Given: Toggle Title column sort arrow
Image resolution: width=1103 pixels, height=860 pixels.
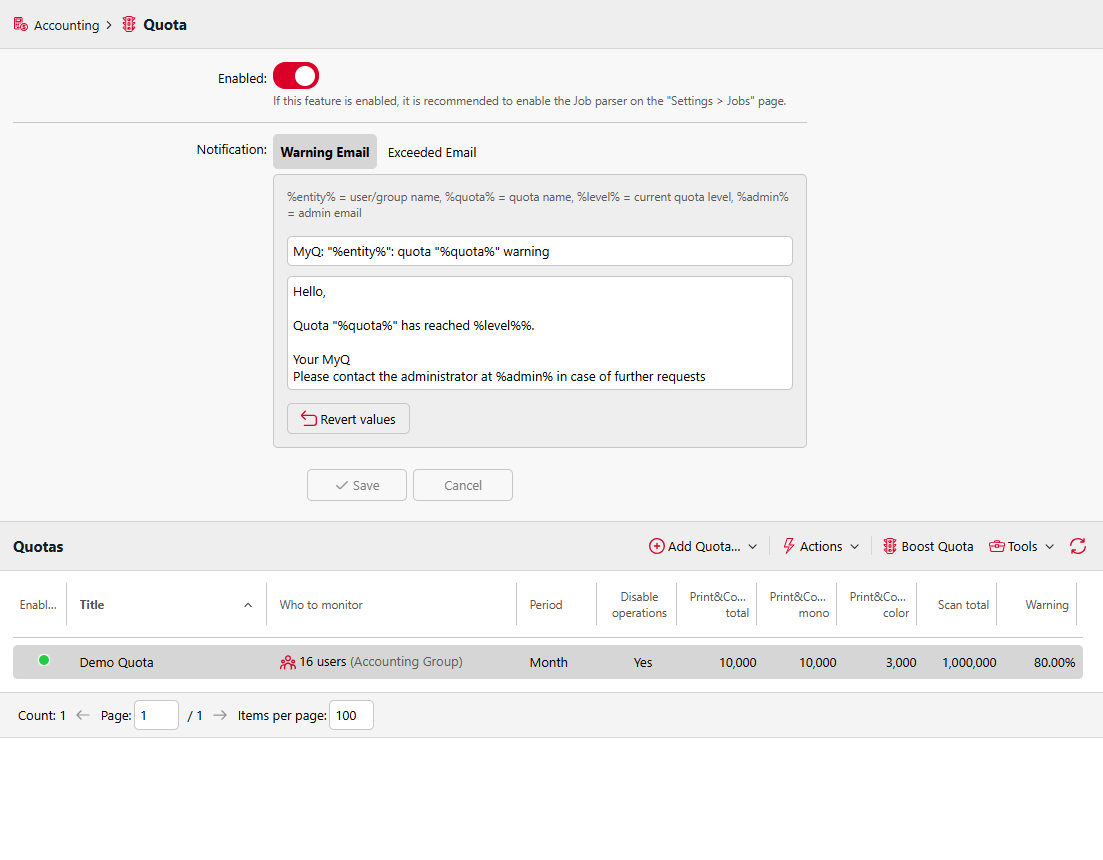Looking at the screenshot, I should tap(248, 605).
